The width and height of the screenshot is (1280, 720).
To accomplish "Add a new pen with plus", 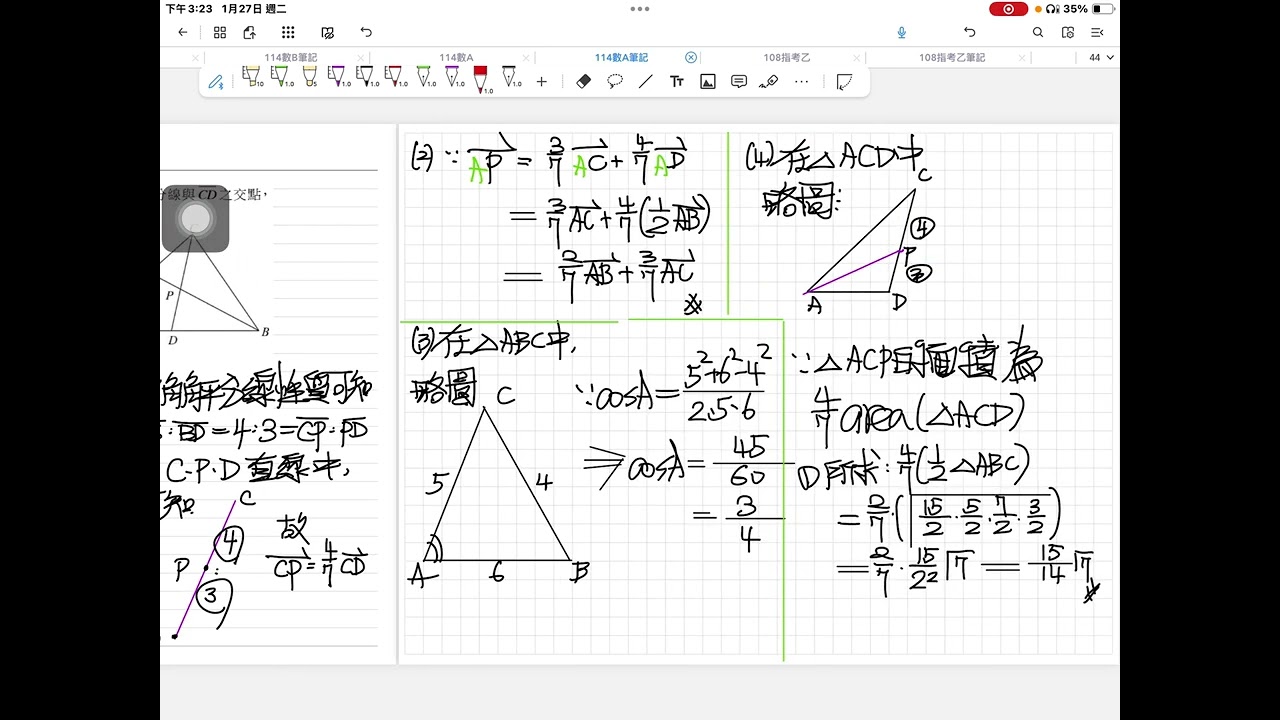I will [542, 82].
